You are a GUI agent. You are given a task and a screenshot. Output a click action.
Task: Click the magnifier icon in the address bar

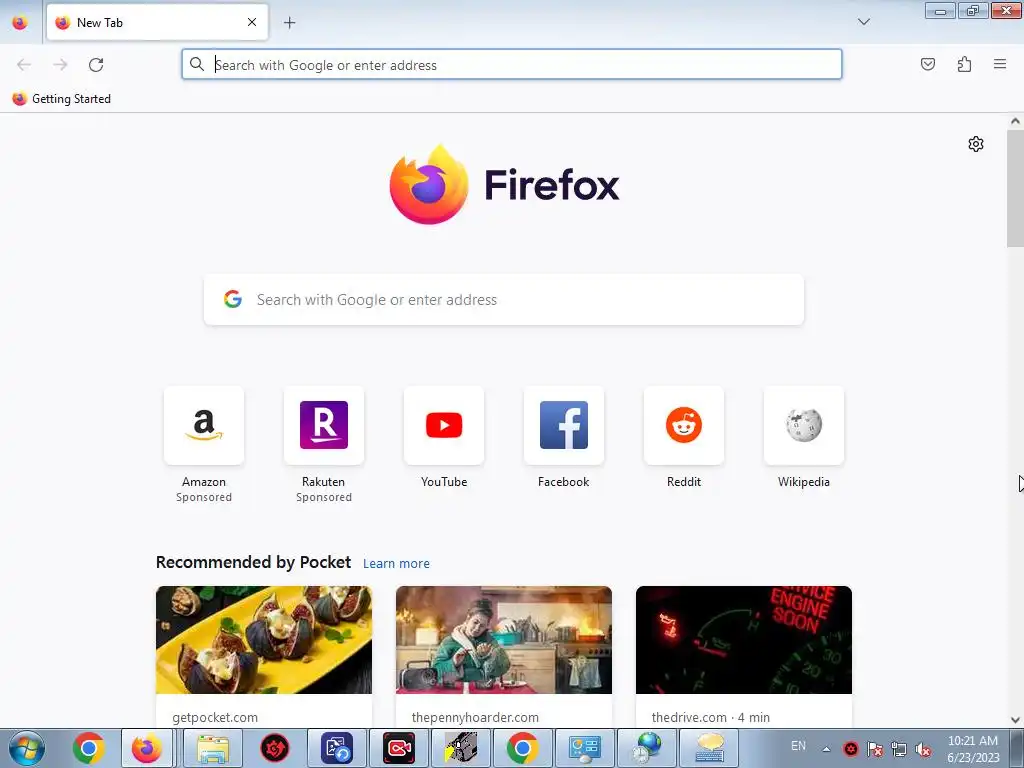tap(197, 64)
